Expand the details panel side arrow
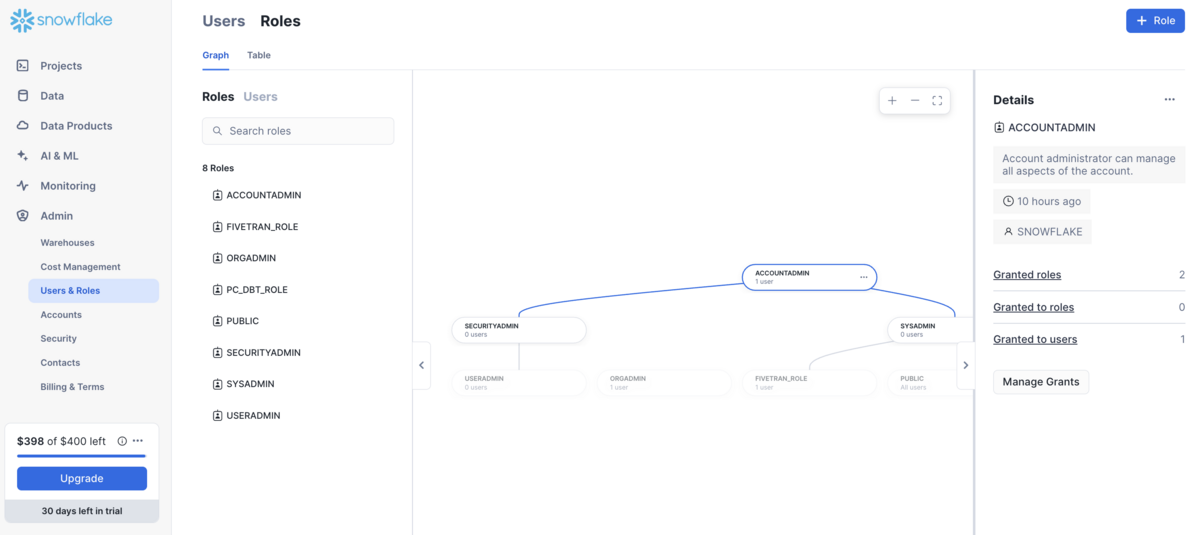The height and width of the screenshot is (535, 1200). [965, 365]
